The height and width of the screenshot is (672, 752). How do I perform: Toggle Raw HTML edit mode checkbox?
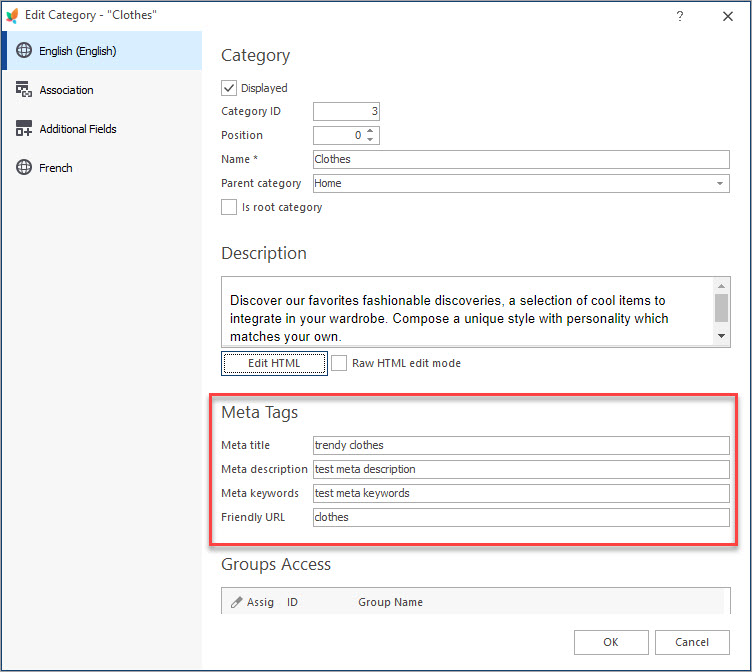[339, 363]
